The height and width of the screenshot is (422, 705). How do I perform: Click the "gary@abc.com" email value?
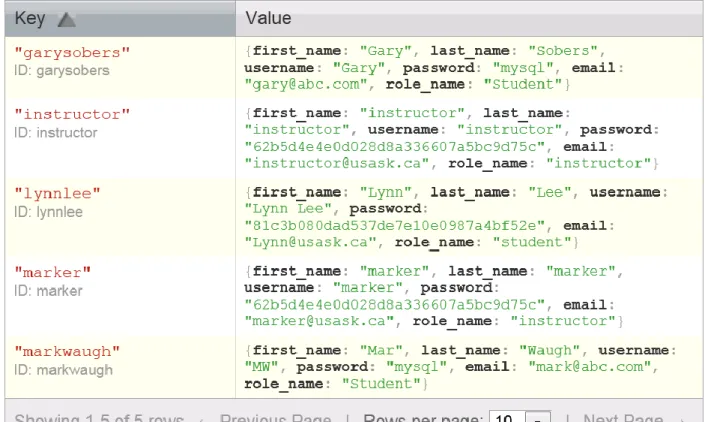click(306, 84)
